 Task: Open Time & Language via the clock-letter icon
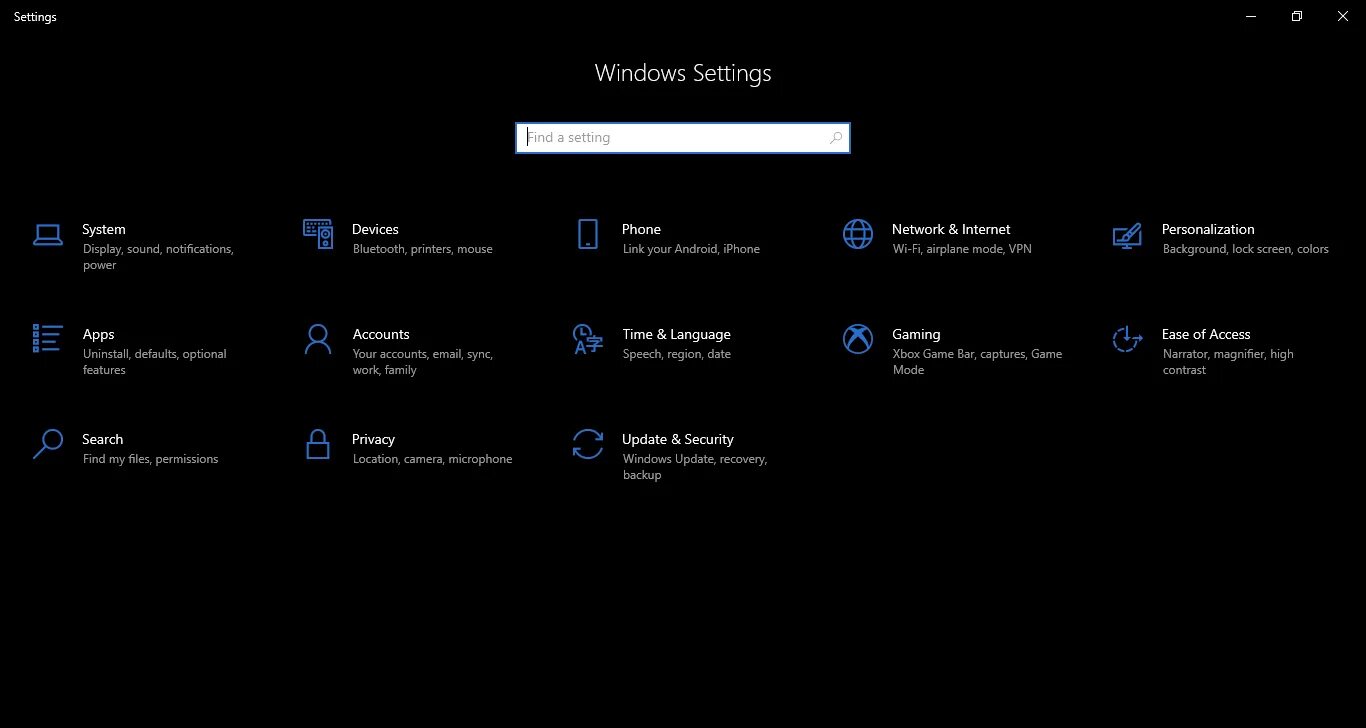coord(588,339)
